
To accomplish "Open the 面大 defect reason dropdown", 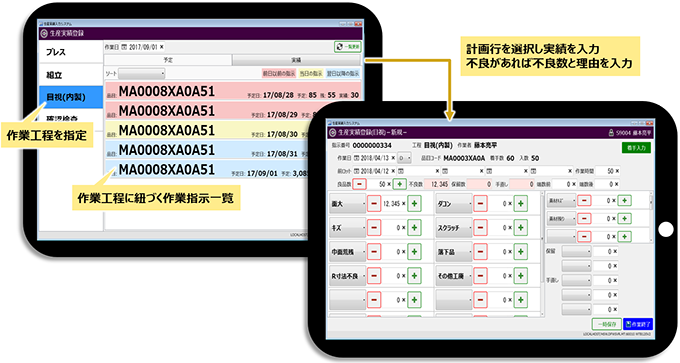I will click(x=348, y=203).
